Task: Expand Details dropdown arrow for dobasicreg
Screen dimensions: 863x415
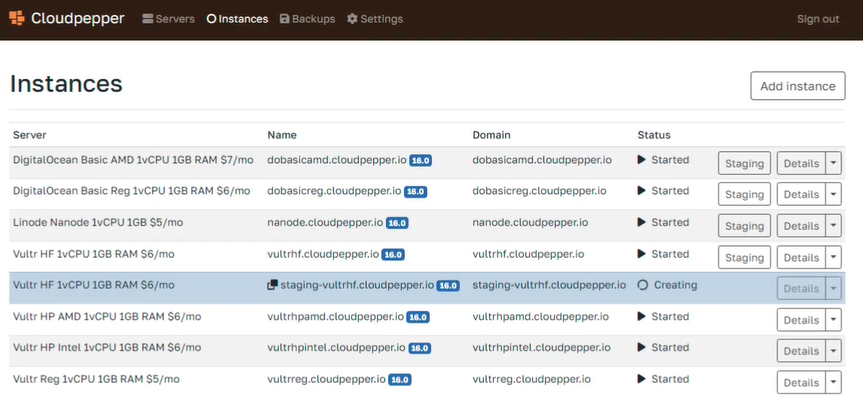Action: (833, 194)
